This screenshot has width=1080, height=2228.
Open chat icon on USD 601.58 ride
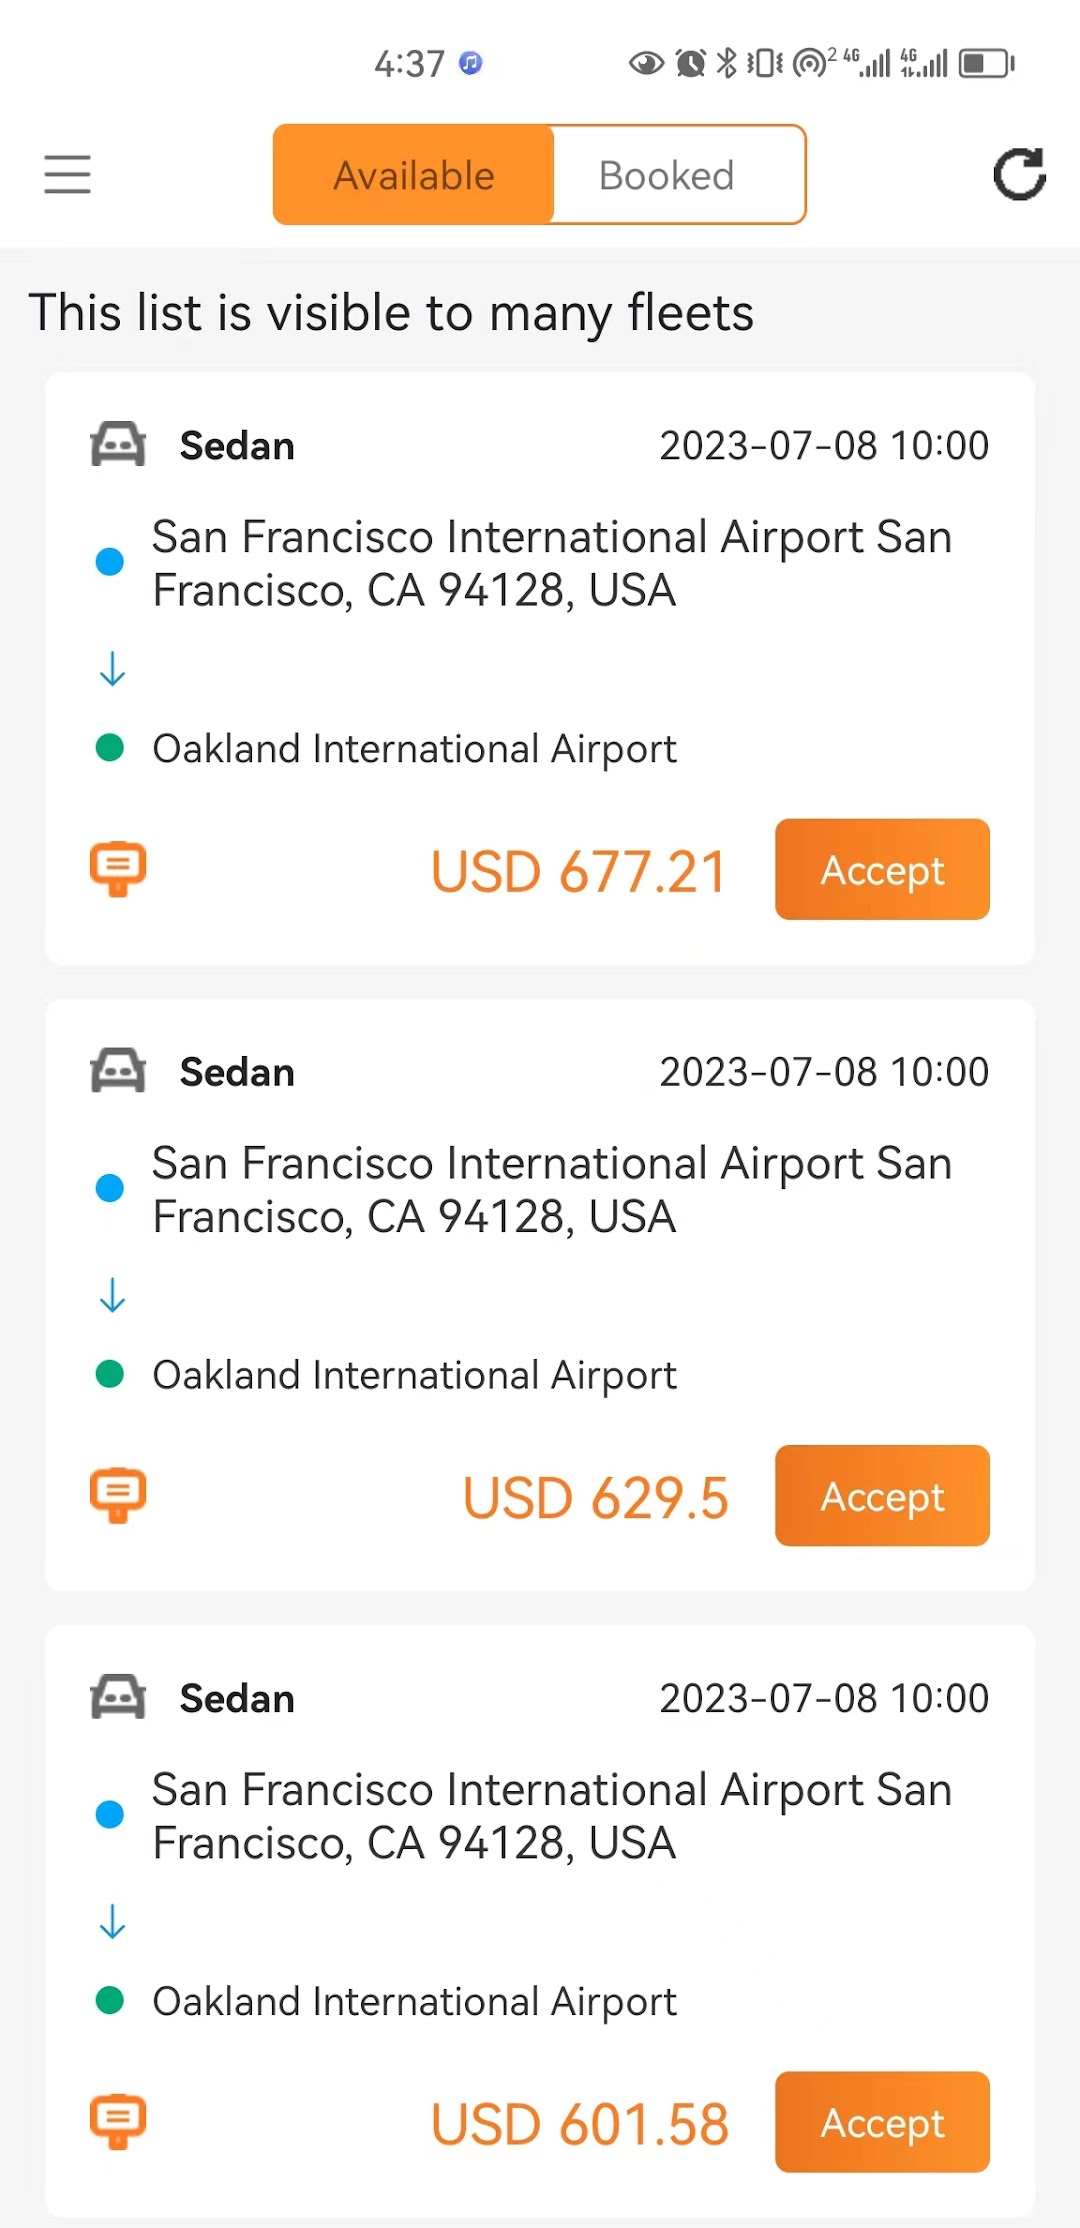click(118, 2121)
